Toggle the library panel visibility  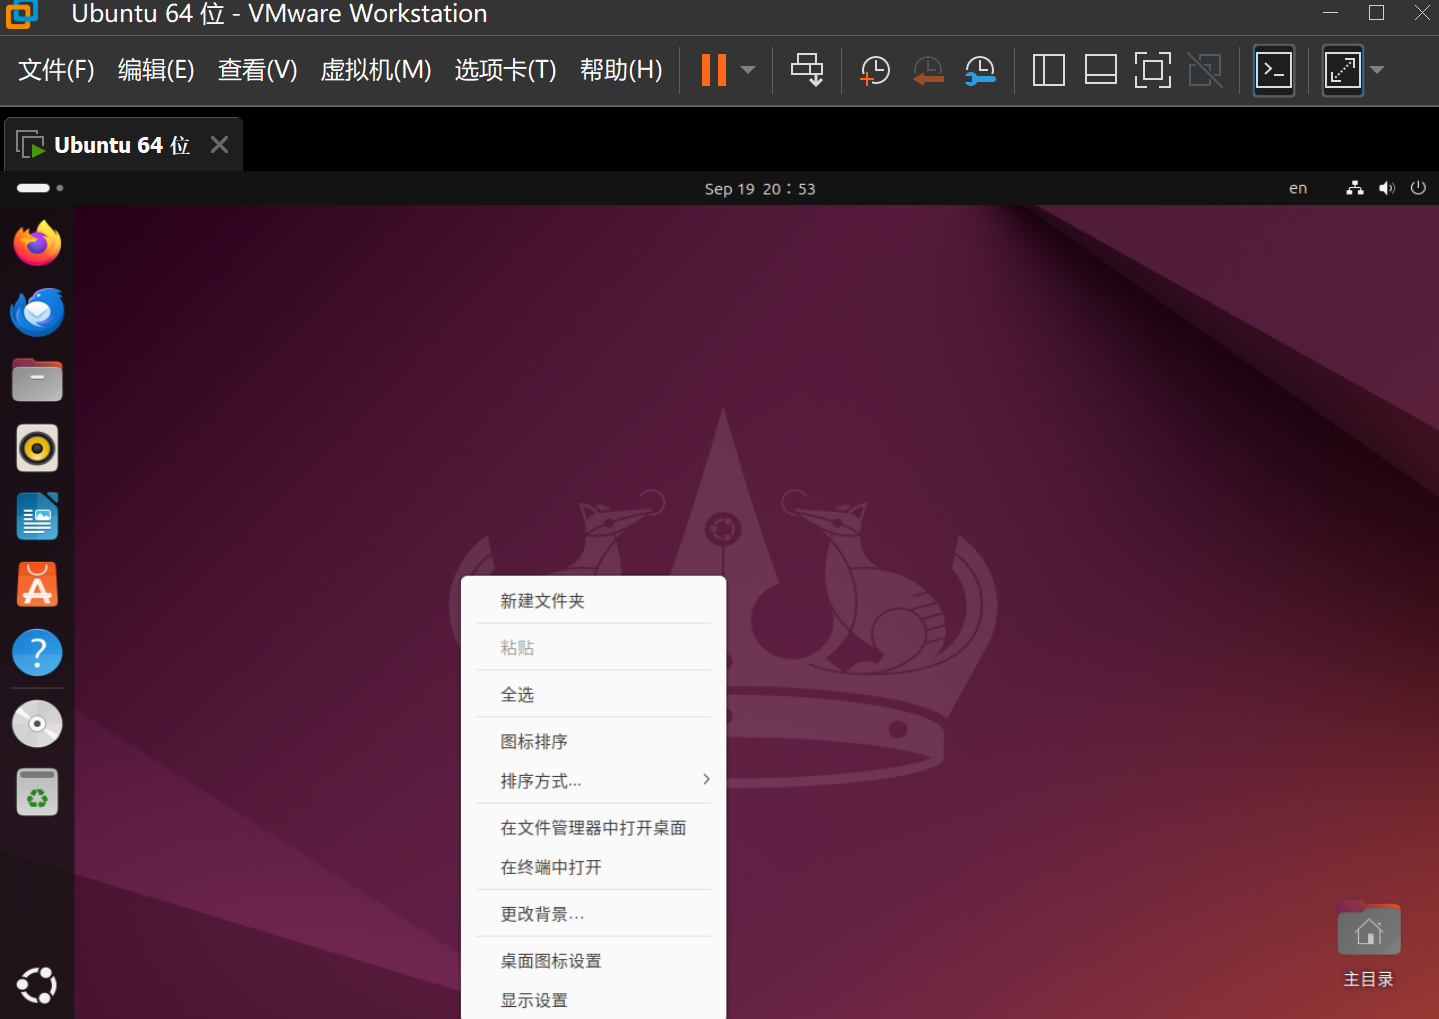point(1048,70)
